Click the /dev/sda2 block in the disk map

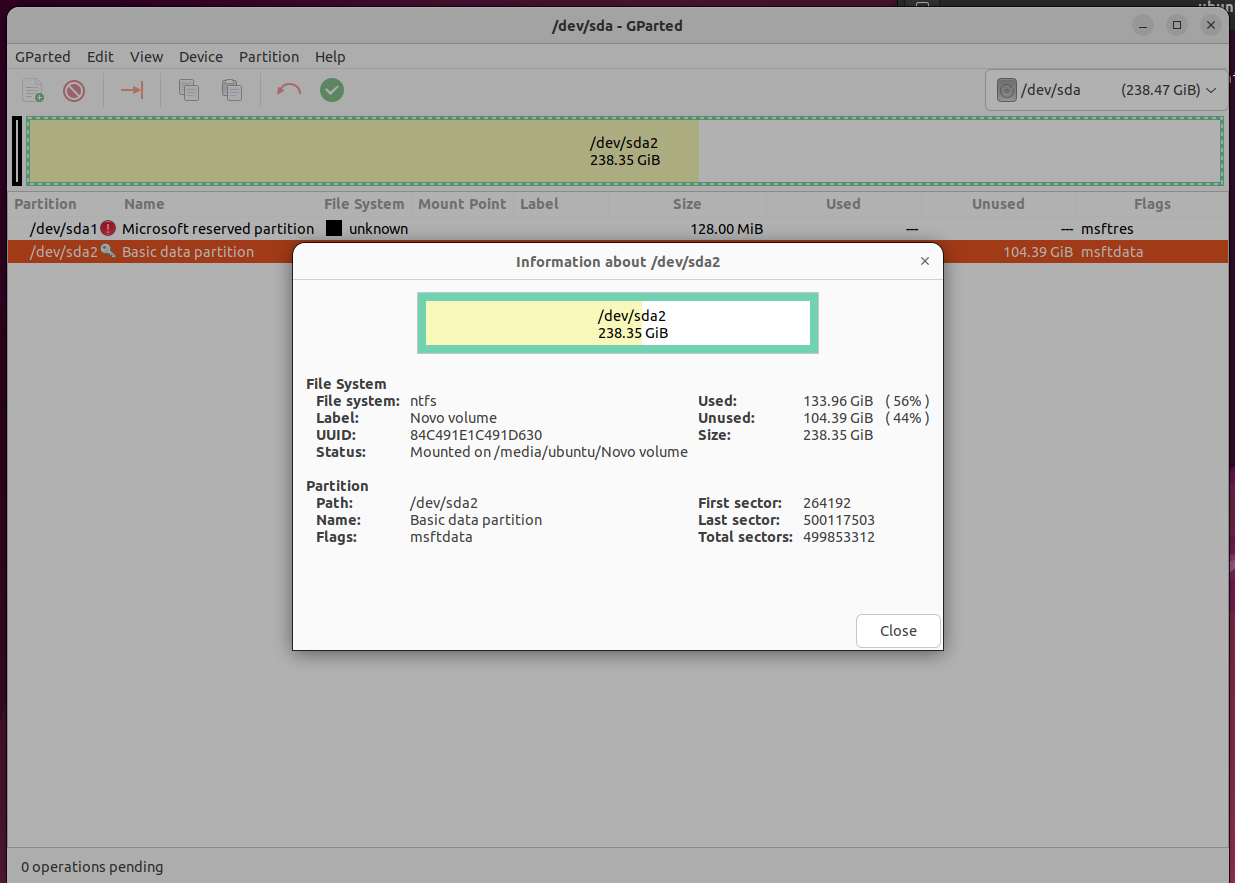(x=624, y=151)
